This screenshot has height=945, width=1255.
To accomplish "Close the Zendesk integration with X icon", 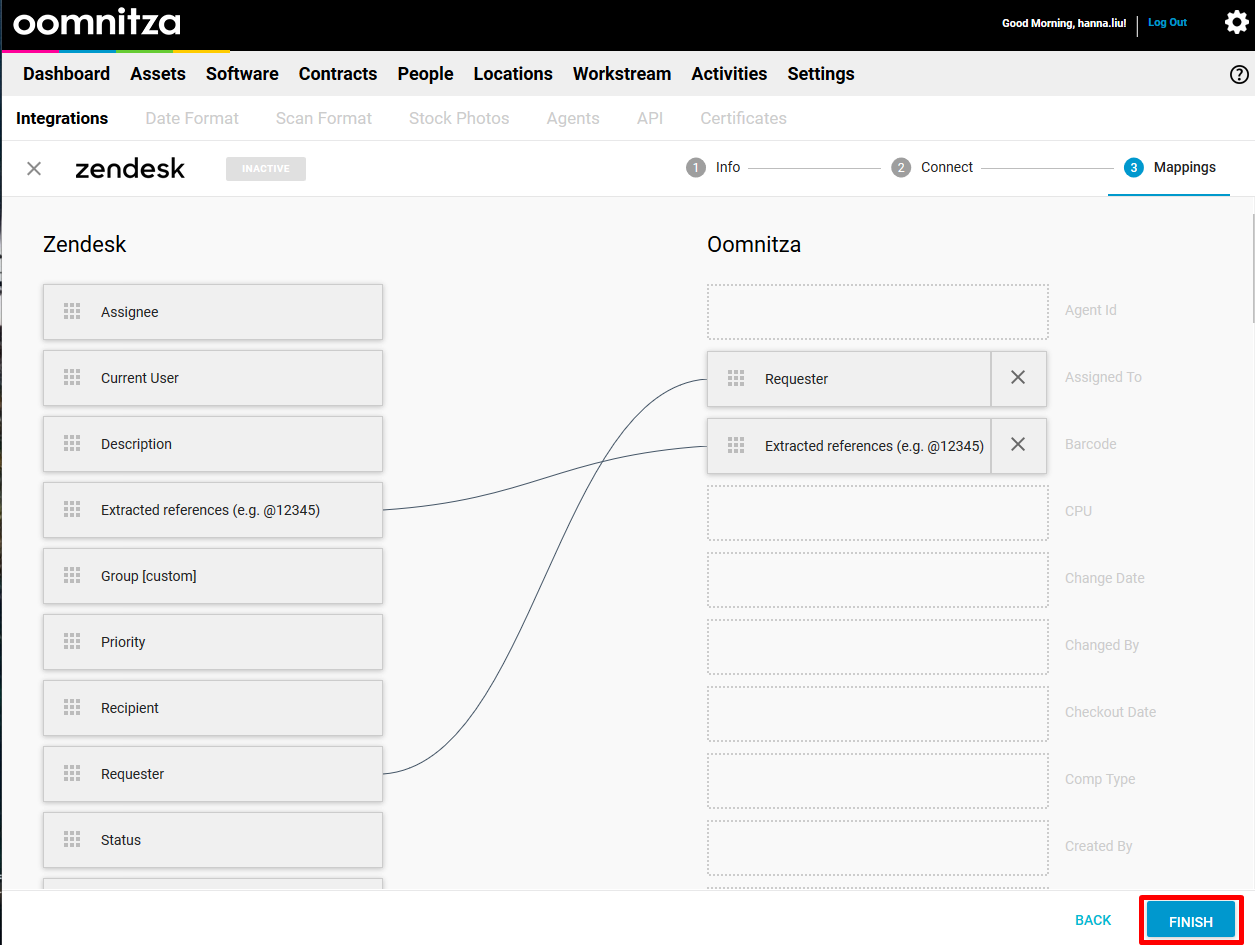I will tap(34, 168).
